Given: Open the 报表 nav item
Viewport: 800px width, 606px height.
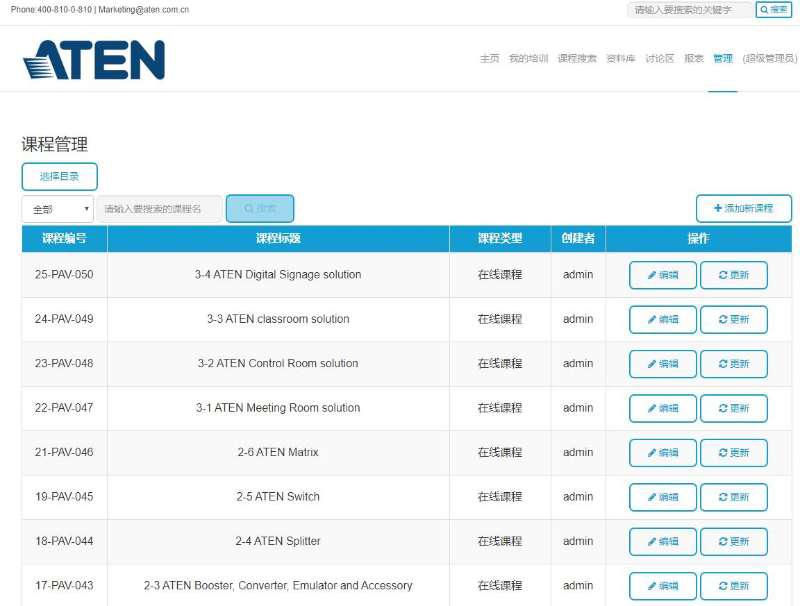Looking at the screenshot, I should coord(694,58).
